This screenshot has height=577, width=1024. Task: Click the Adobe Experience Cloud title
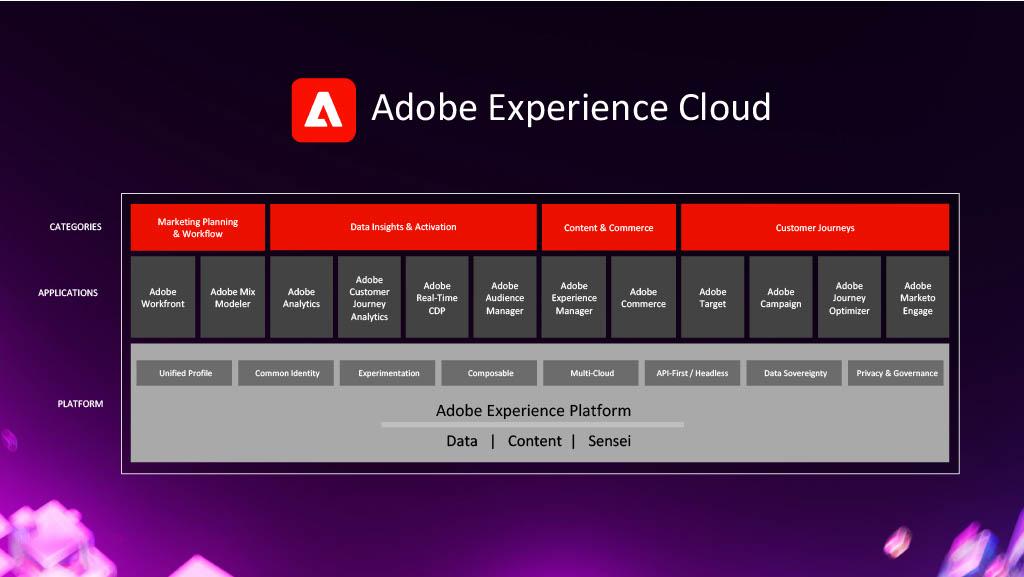pos(571,108)
